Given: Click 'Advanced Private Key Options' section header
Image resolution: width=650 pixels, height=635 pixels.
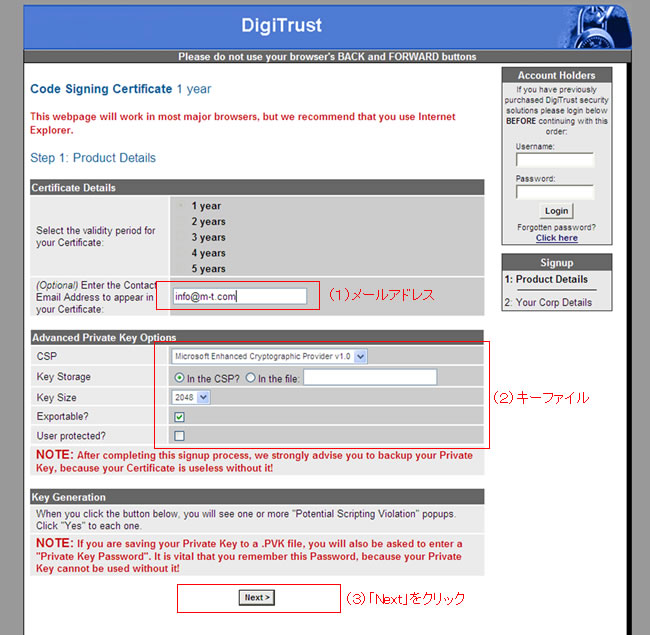Looking at the screenshot, I should click(x=257, y=337).
